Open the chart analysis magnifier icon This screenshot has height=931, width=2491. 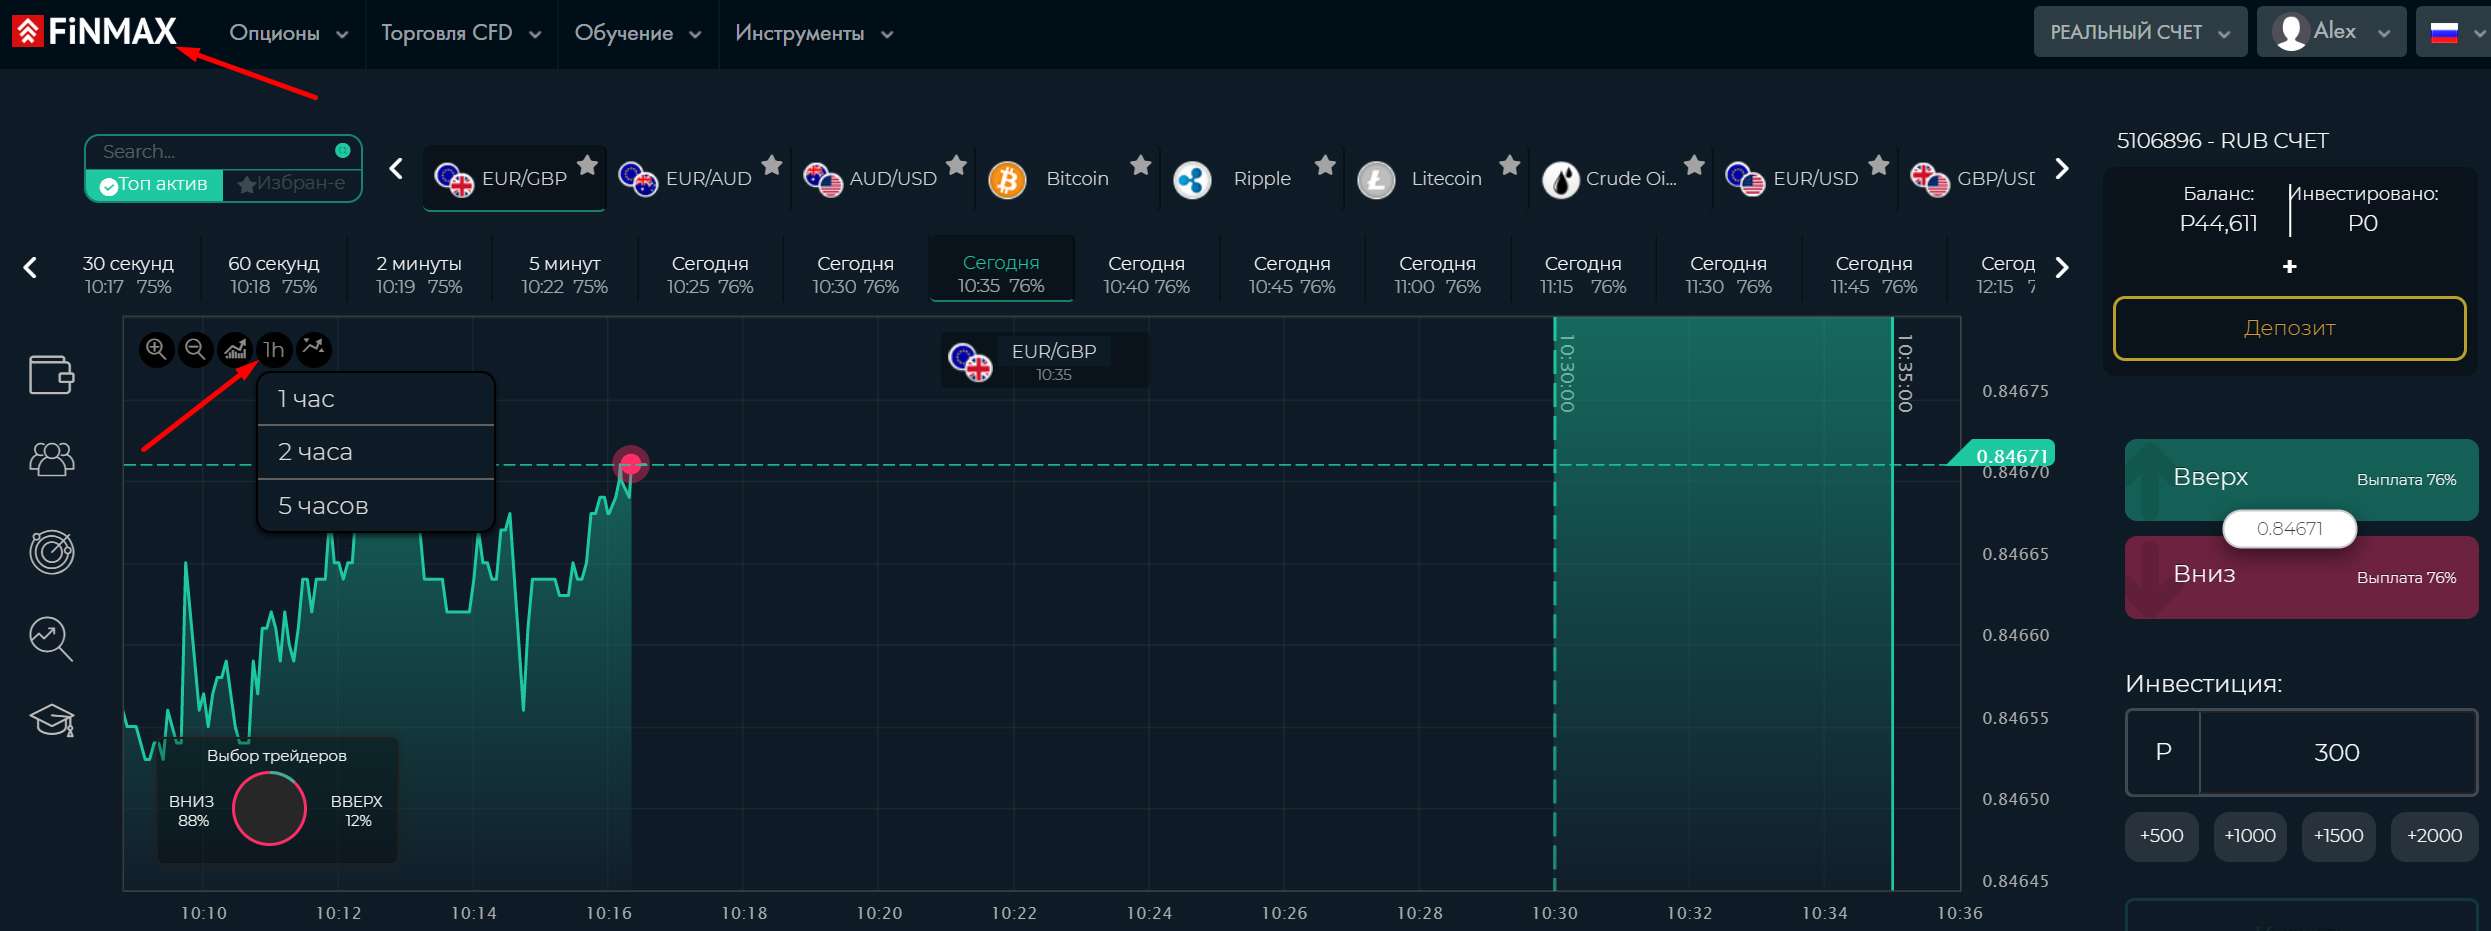(52, 638)
